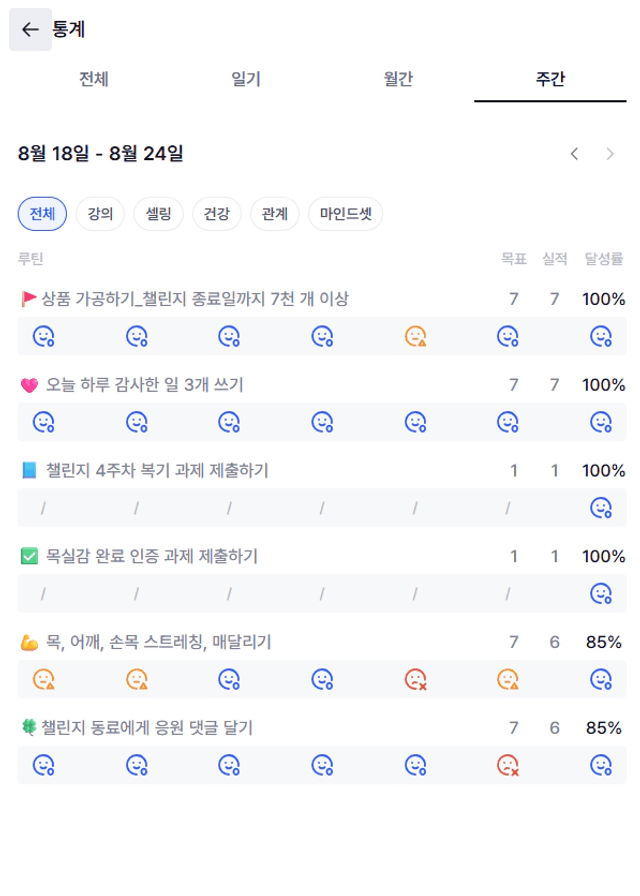
Task: Open the 오늘 하루 감사한 일 3개 쓰기 routine
Action: point(145,385)
